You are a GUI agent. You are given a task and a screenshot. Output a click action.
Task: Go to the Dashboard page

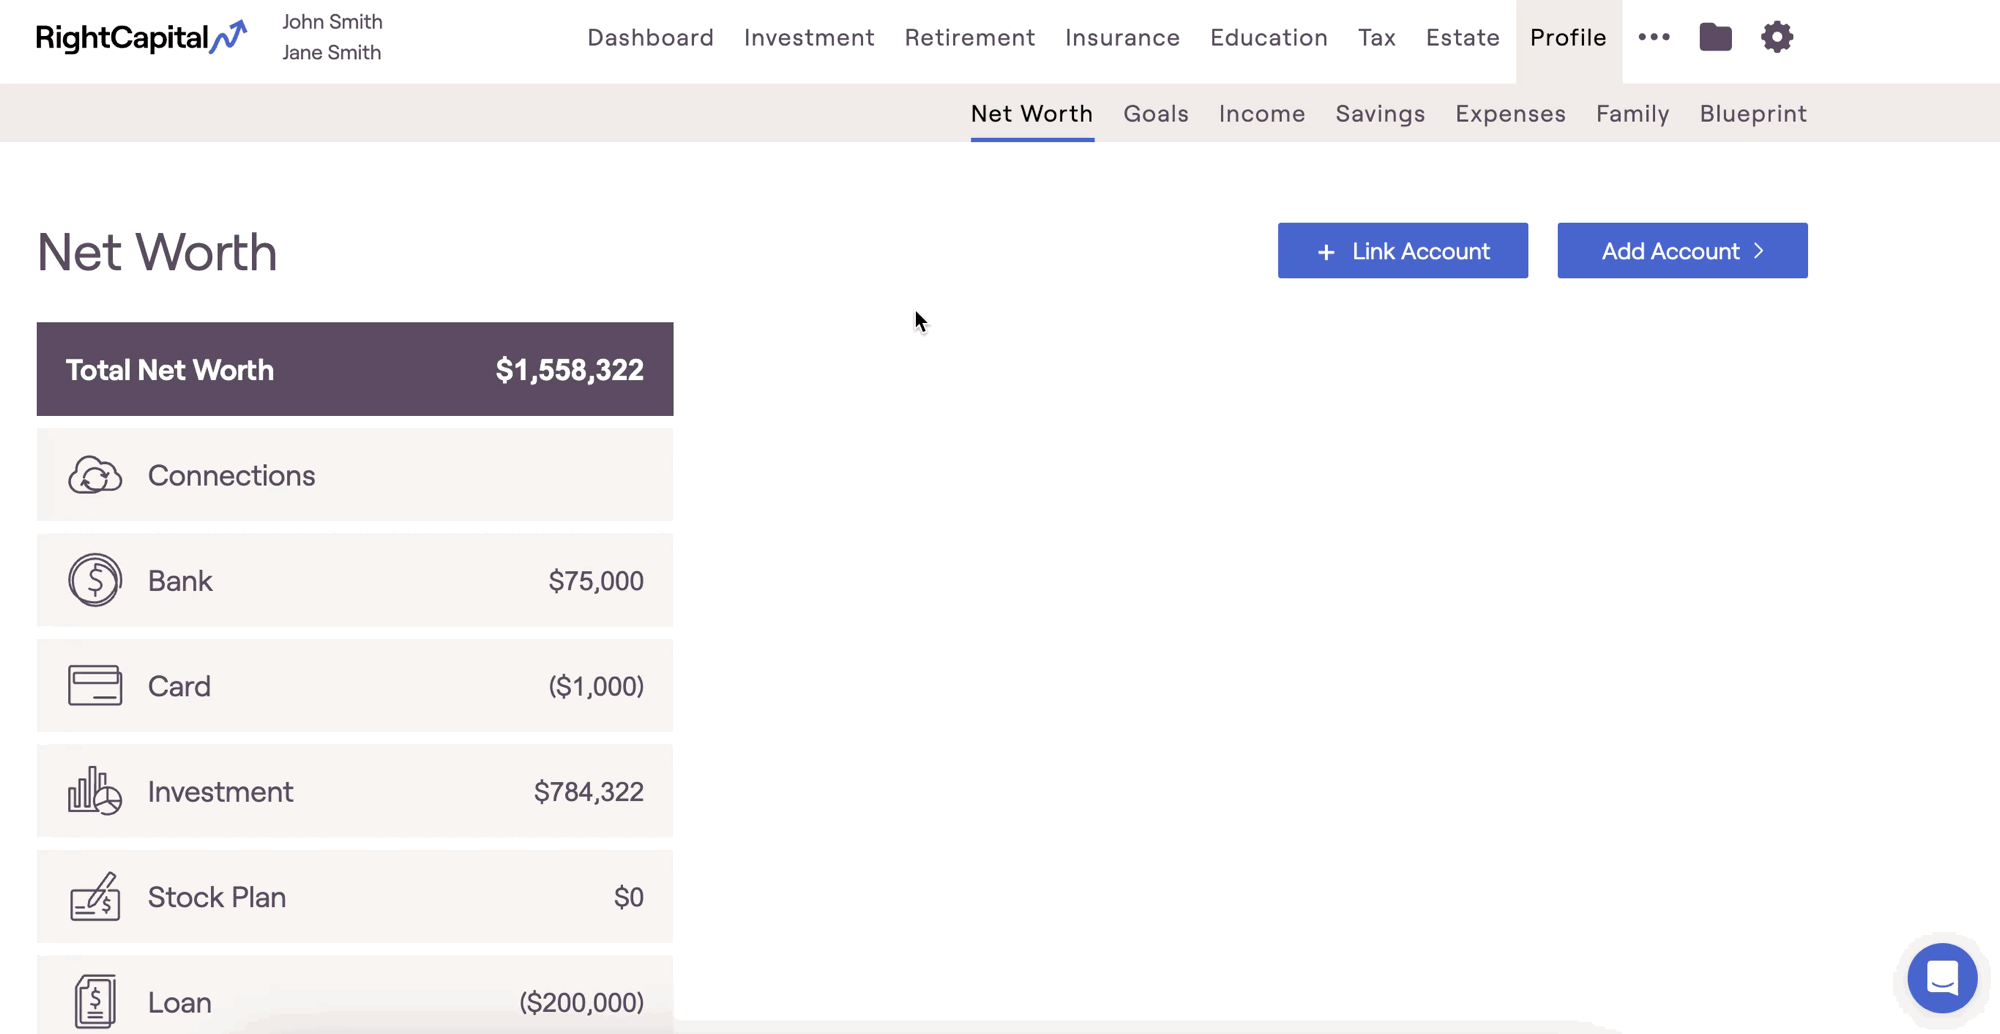650,37
